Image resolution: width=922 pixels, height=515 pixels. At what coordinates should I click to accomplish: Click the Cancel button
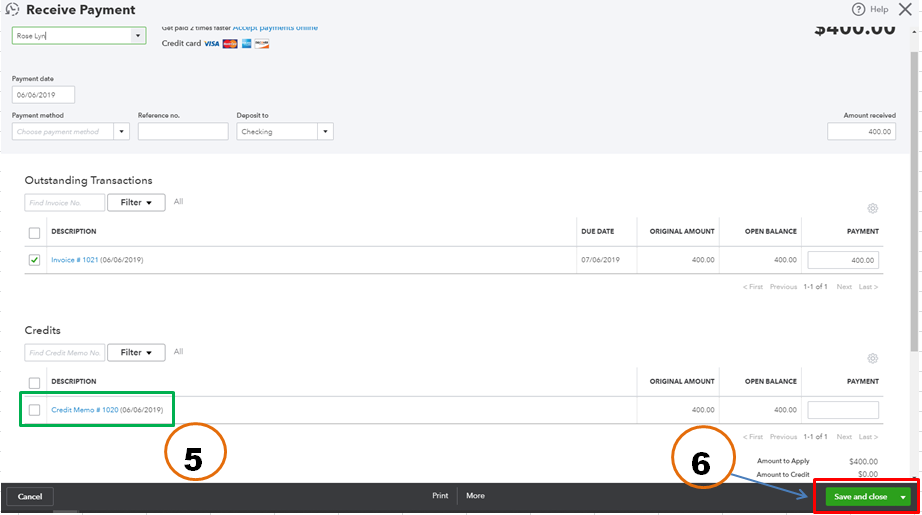30,497
